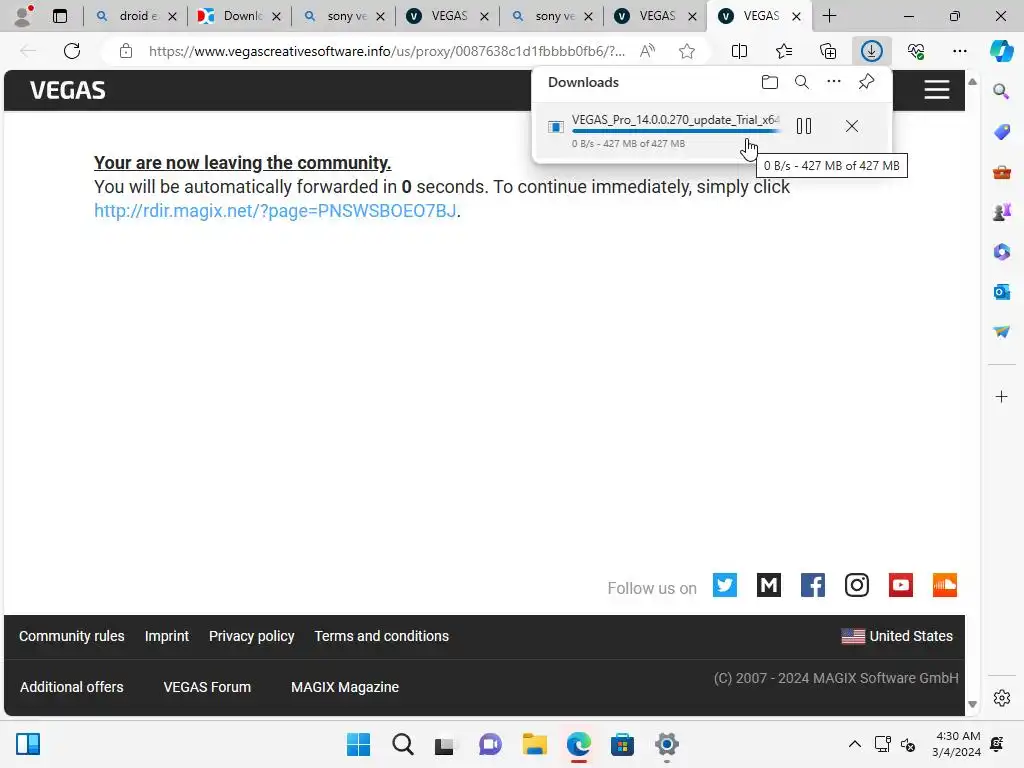Toggle split screen view
This screenshot has width=1024, height=768.
739,51
